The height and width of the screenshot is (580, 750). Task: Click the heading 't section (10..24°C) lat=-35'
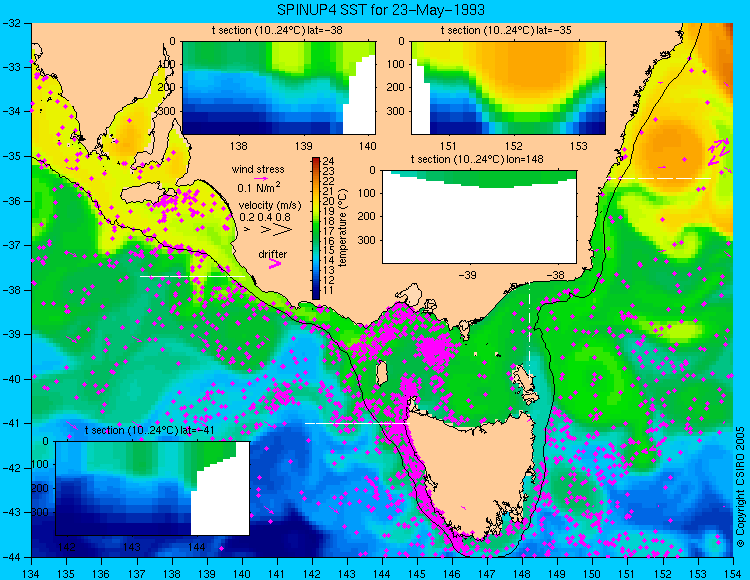point(506,31)
